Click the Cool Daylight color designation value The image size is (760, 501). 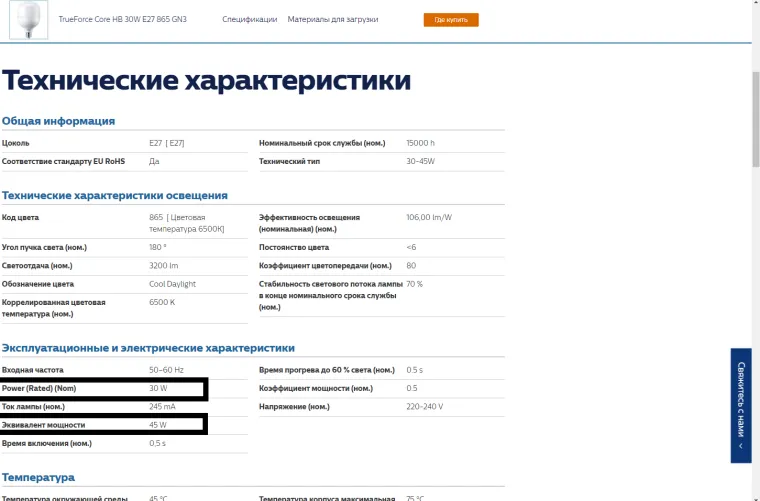[172, 284]
